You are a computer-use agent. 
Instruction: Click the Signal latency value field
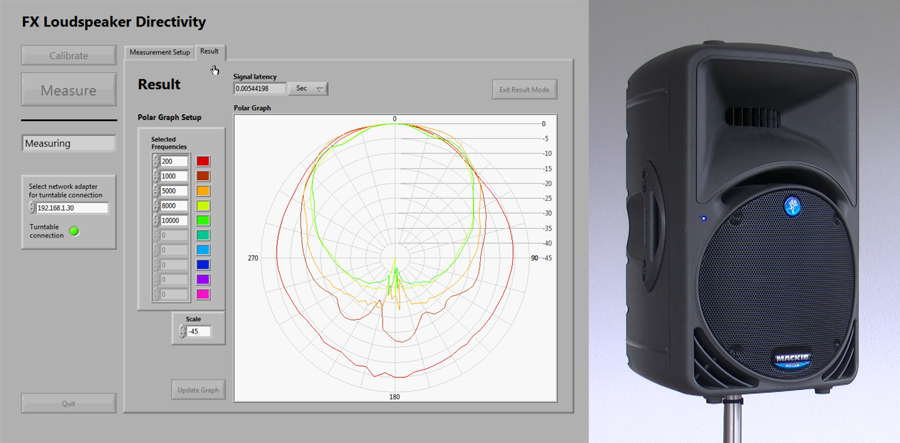(259, 89)
